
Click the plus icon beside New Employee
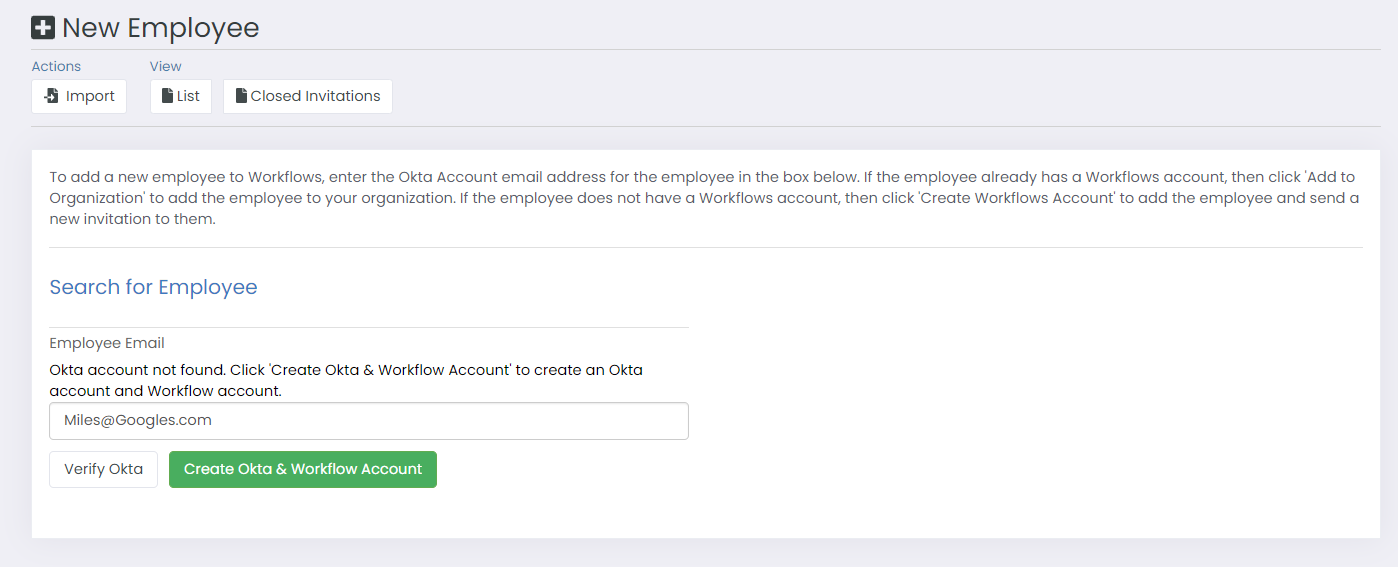click(43, 28)
